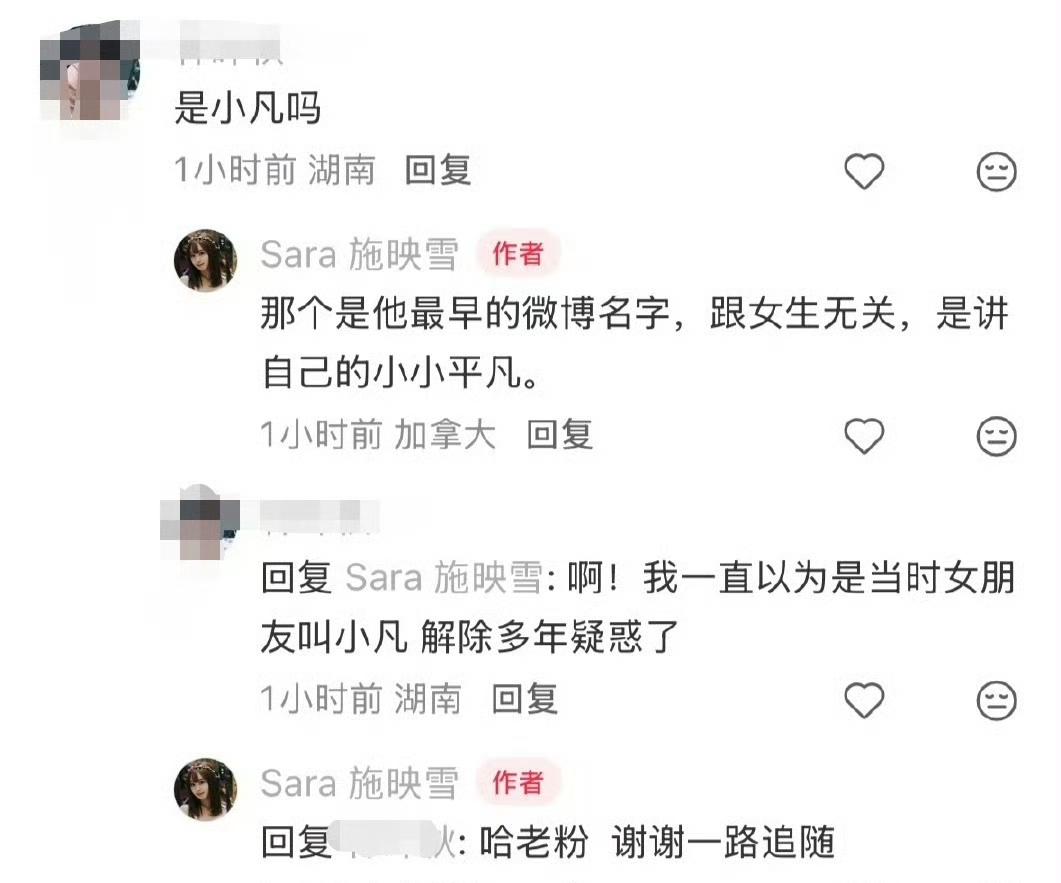Tap the 作者 badge on the "哈老粉" reply
The width and height of the screenshot is (1061, 883).
pyautogui.click(x=518, y=782)
